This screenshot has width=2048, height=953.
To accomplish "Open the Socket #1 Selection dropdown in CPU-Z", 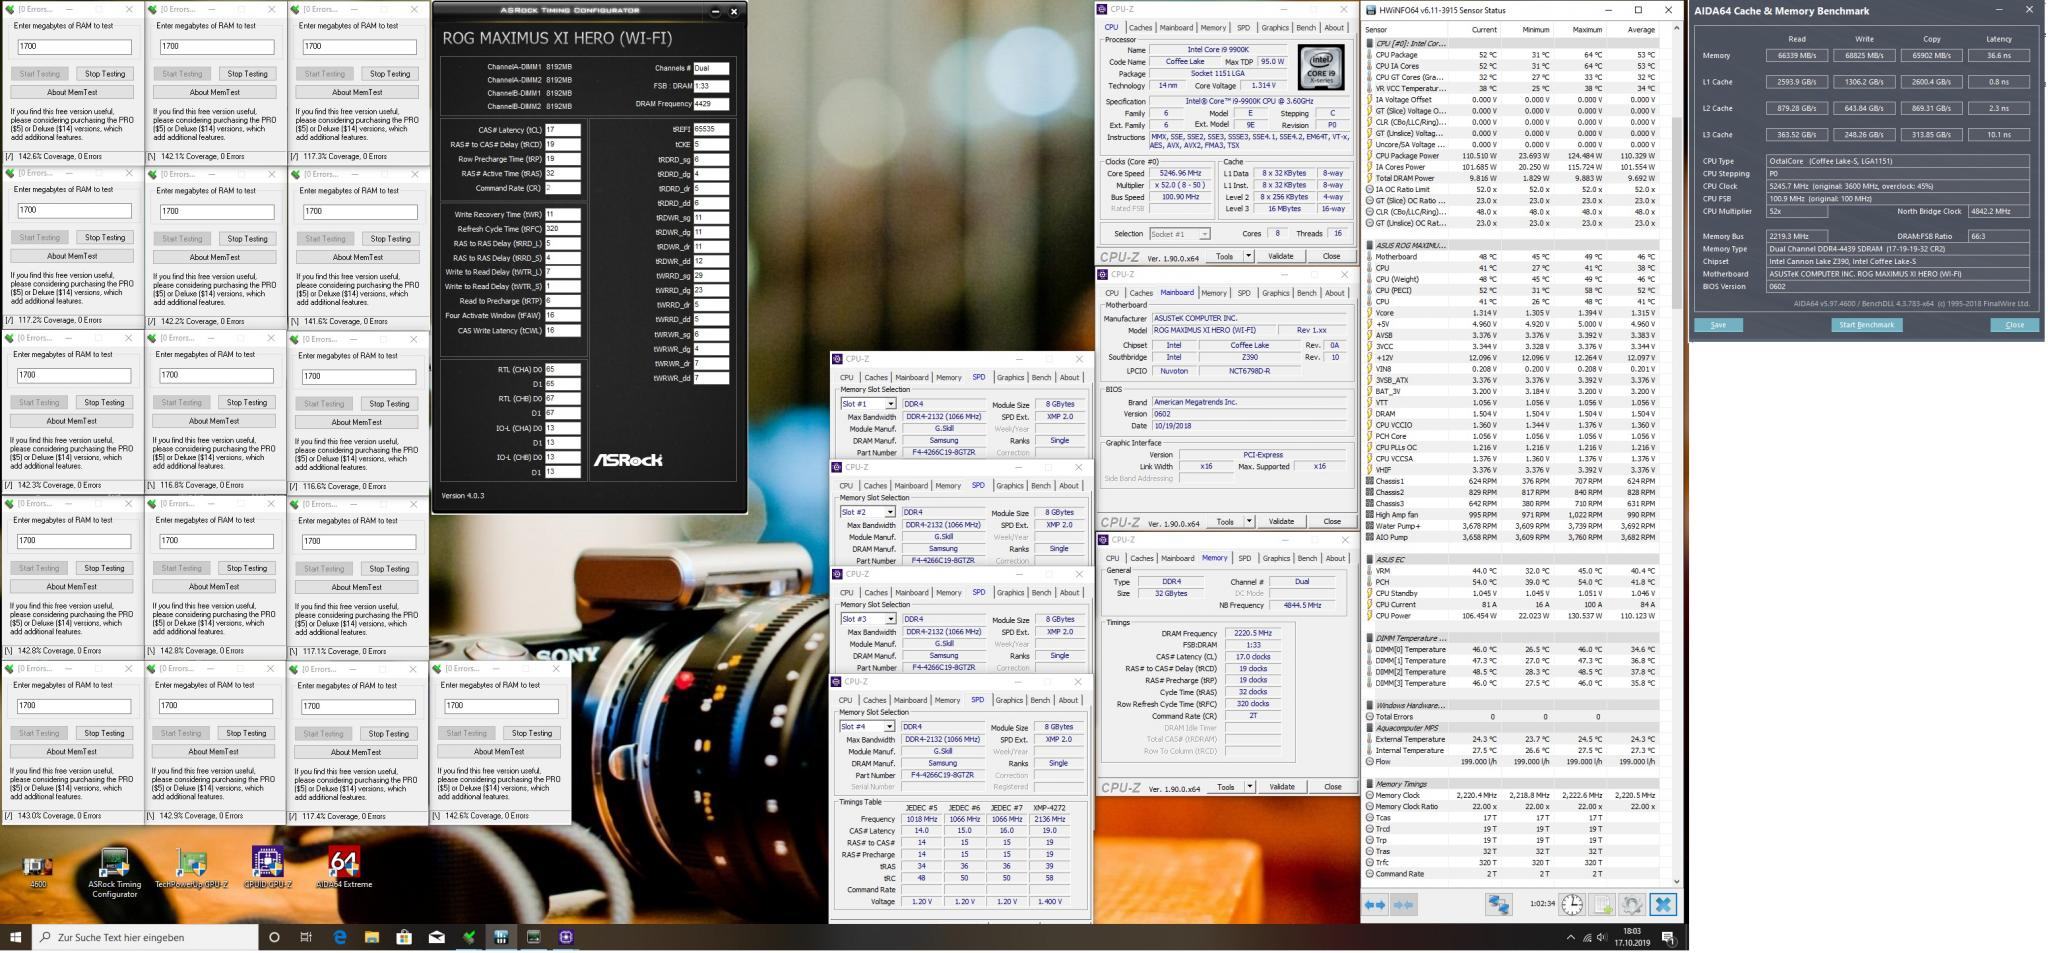I will [x=1179, y=234].
